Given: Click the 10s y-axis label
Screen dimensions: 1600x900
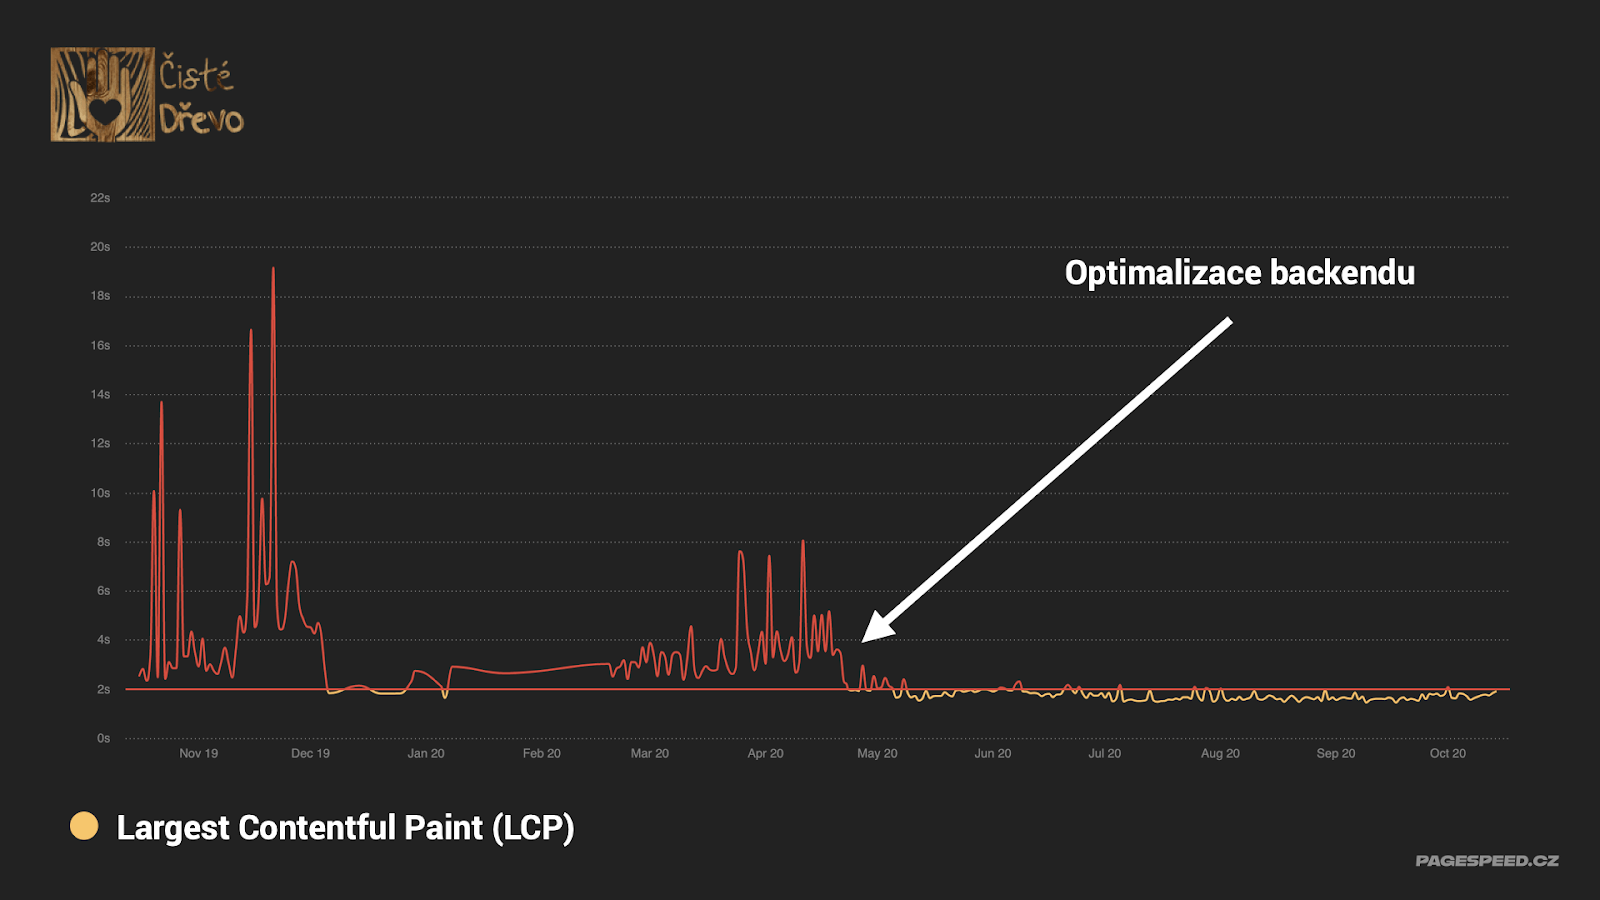Looking at the screenshot, I should click(100, 493).
